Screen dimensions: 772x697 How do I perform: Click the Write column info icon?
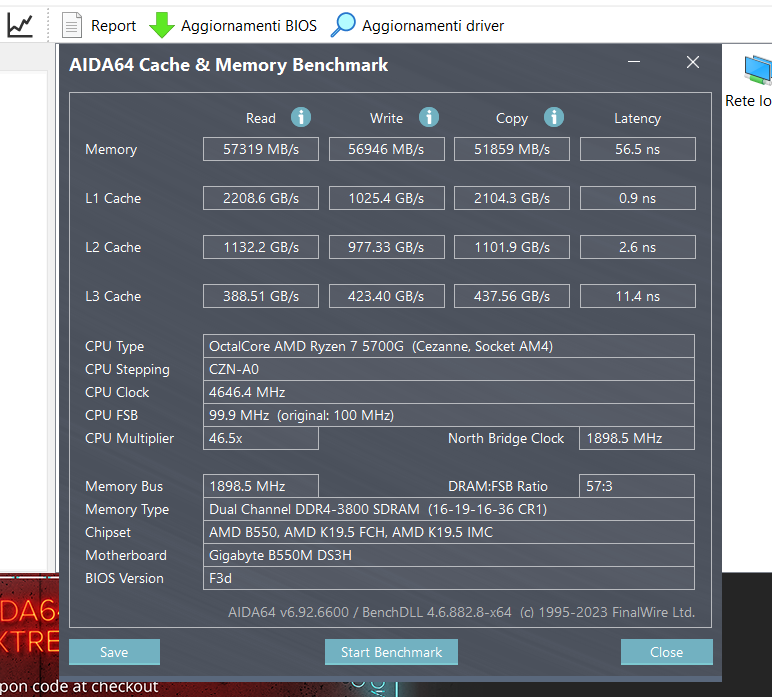429,118
